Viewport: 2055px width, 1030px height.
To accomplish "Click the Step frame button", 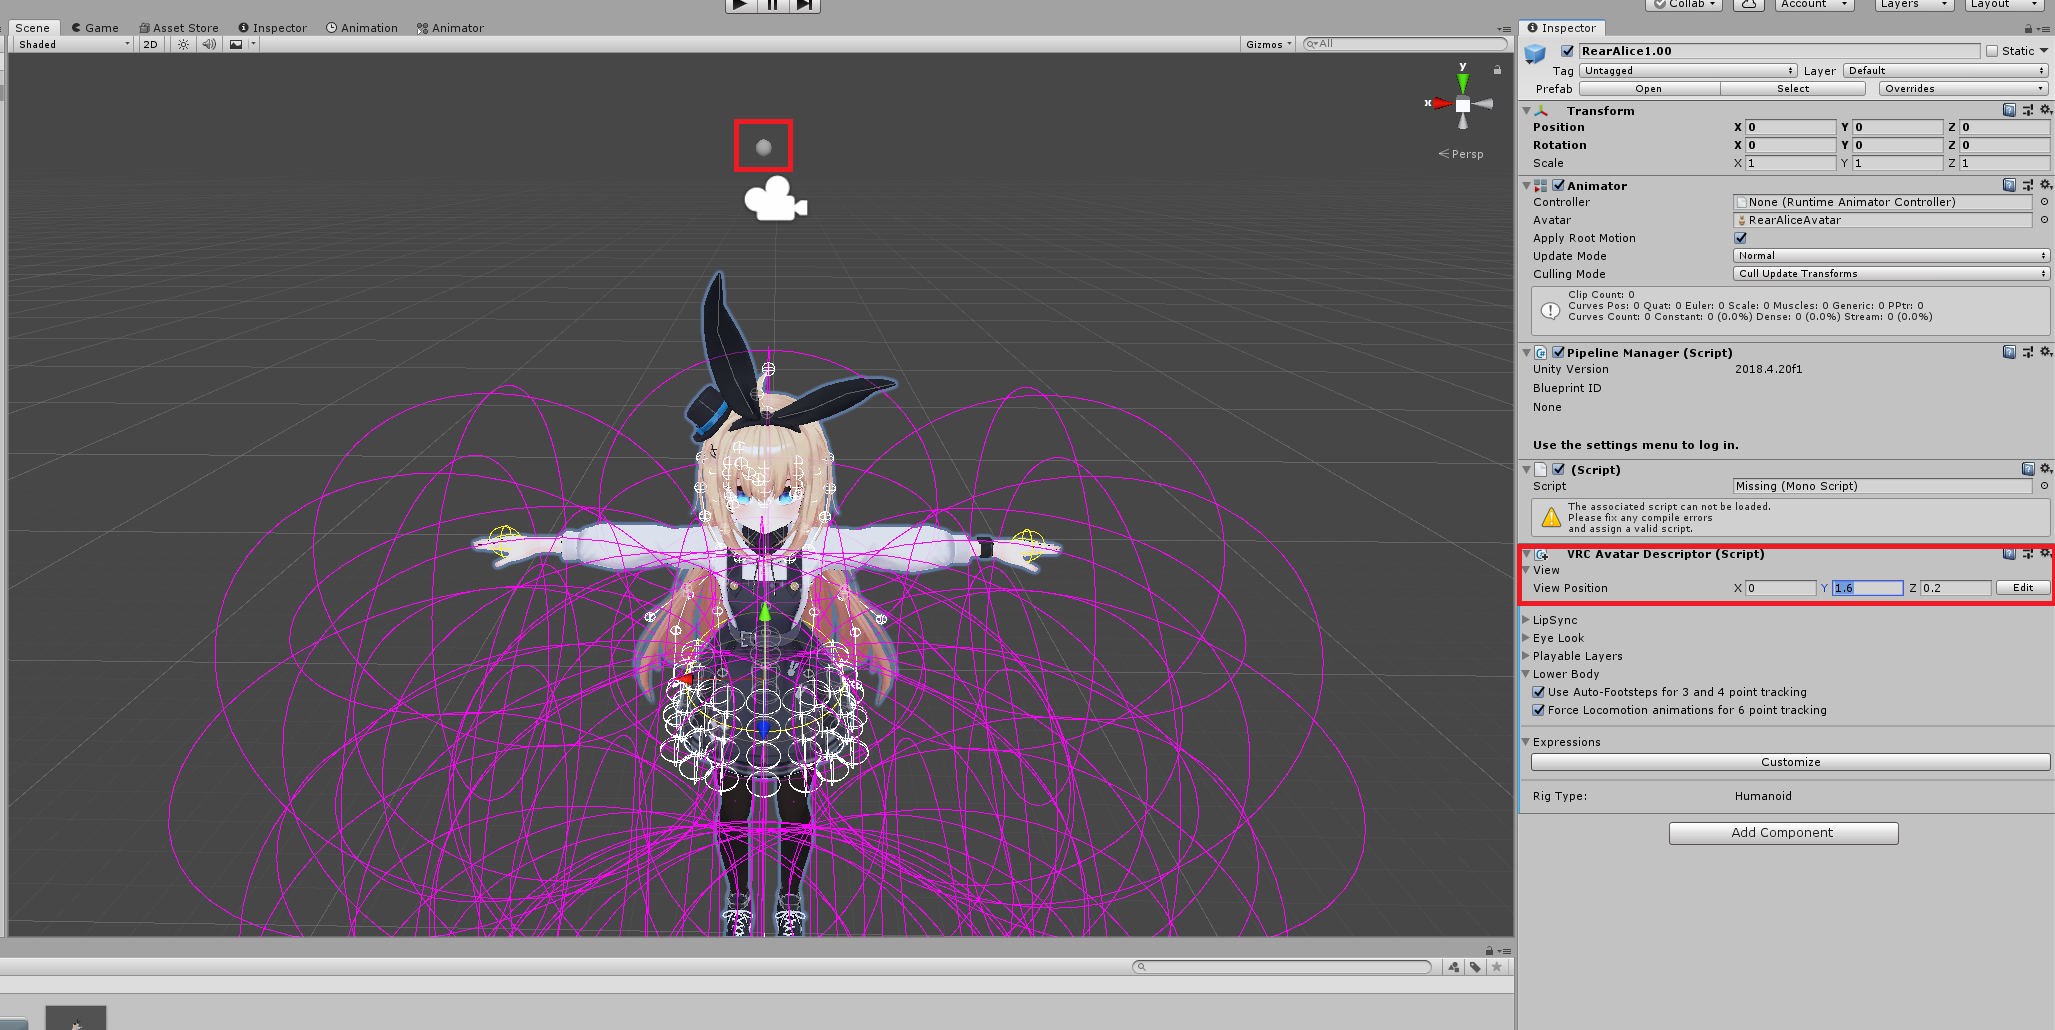I will 805,5.
